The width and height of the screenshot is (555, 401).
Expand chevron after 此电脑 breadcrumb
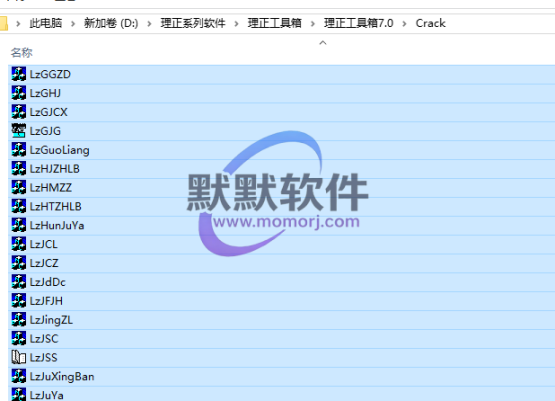pyautogui.click(x=73, y=24)
